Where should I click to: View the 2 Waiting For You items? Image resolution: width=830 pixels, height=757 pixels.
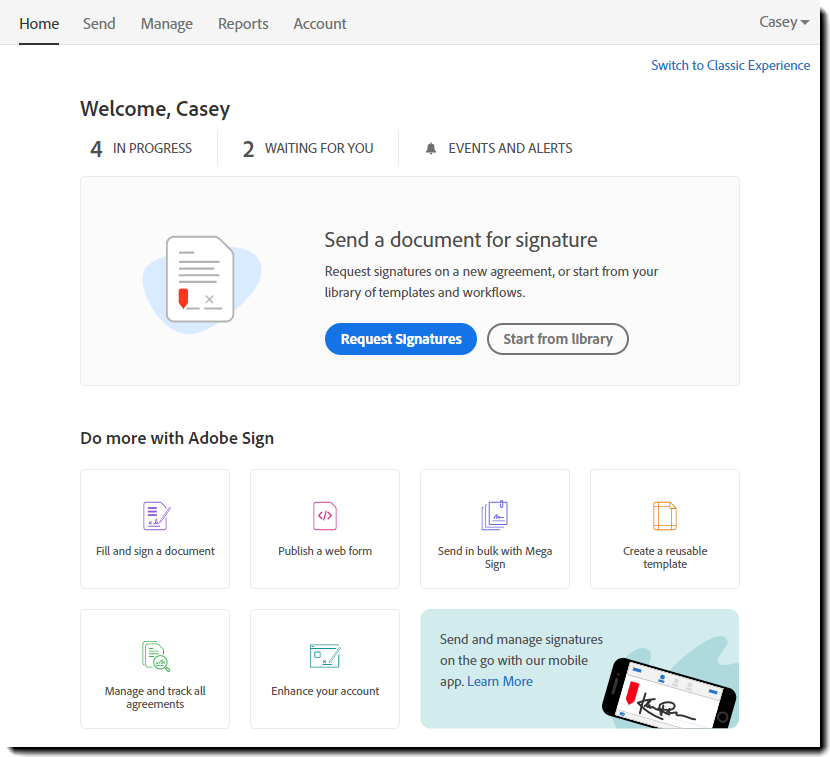click(x=308, y=148)
